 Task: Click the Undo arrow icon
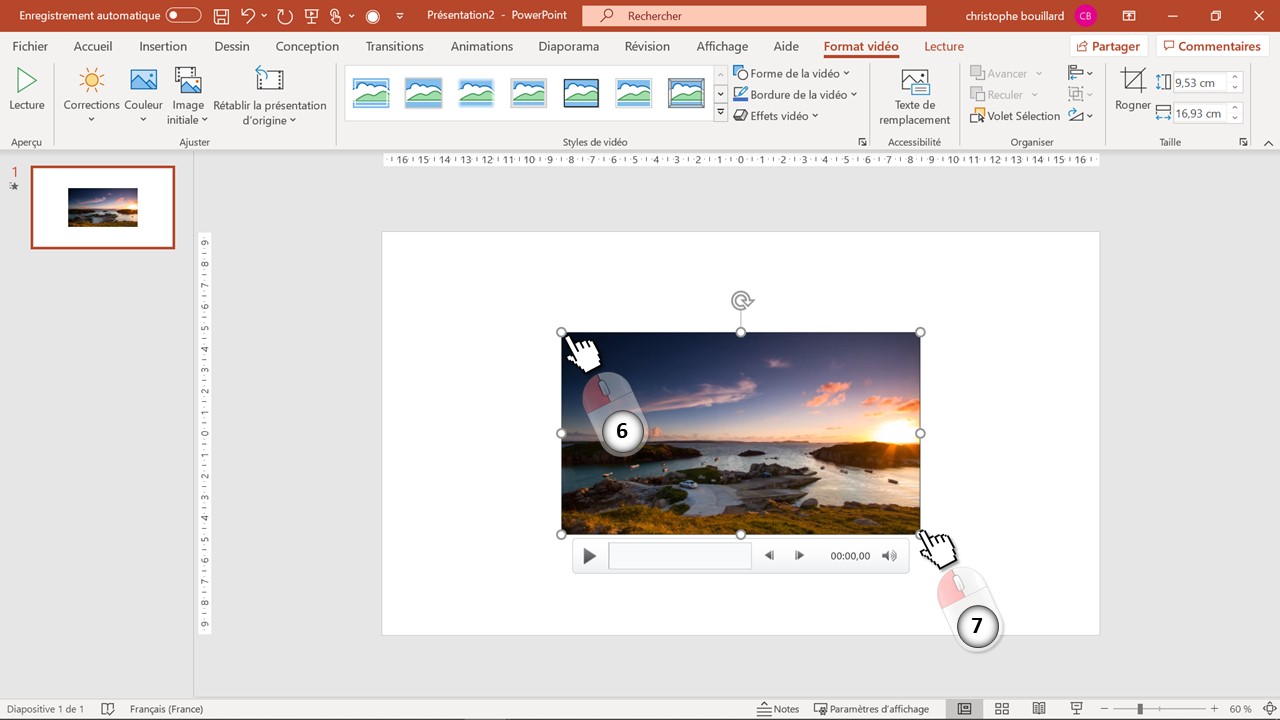pos(248,16)
